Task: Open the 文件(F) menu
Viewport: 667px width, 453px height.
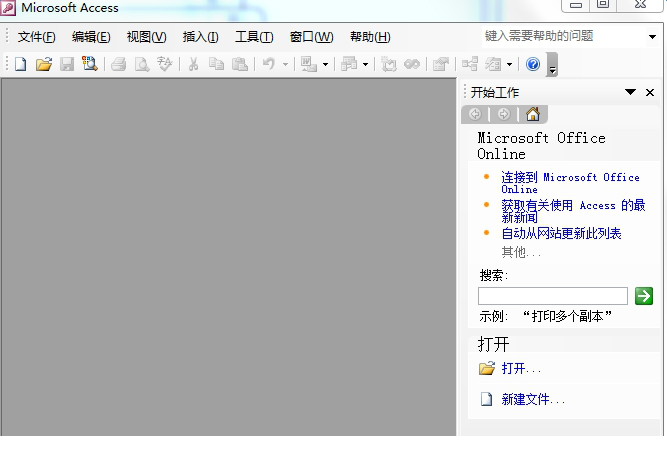Action: pos(37,37)
